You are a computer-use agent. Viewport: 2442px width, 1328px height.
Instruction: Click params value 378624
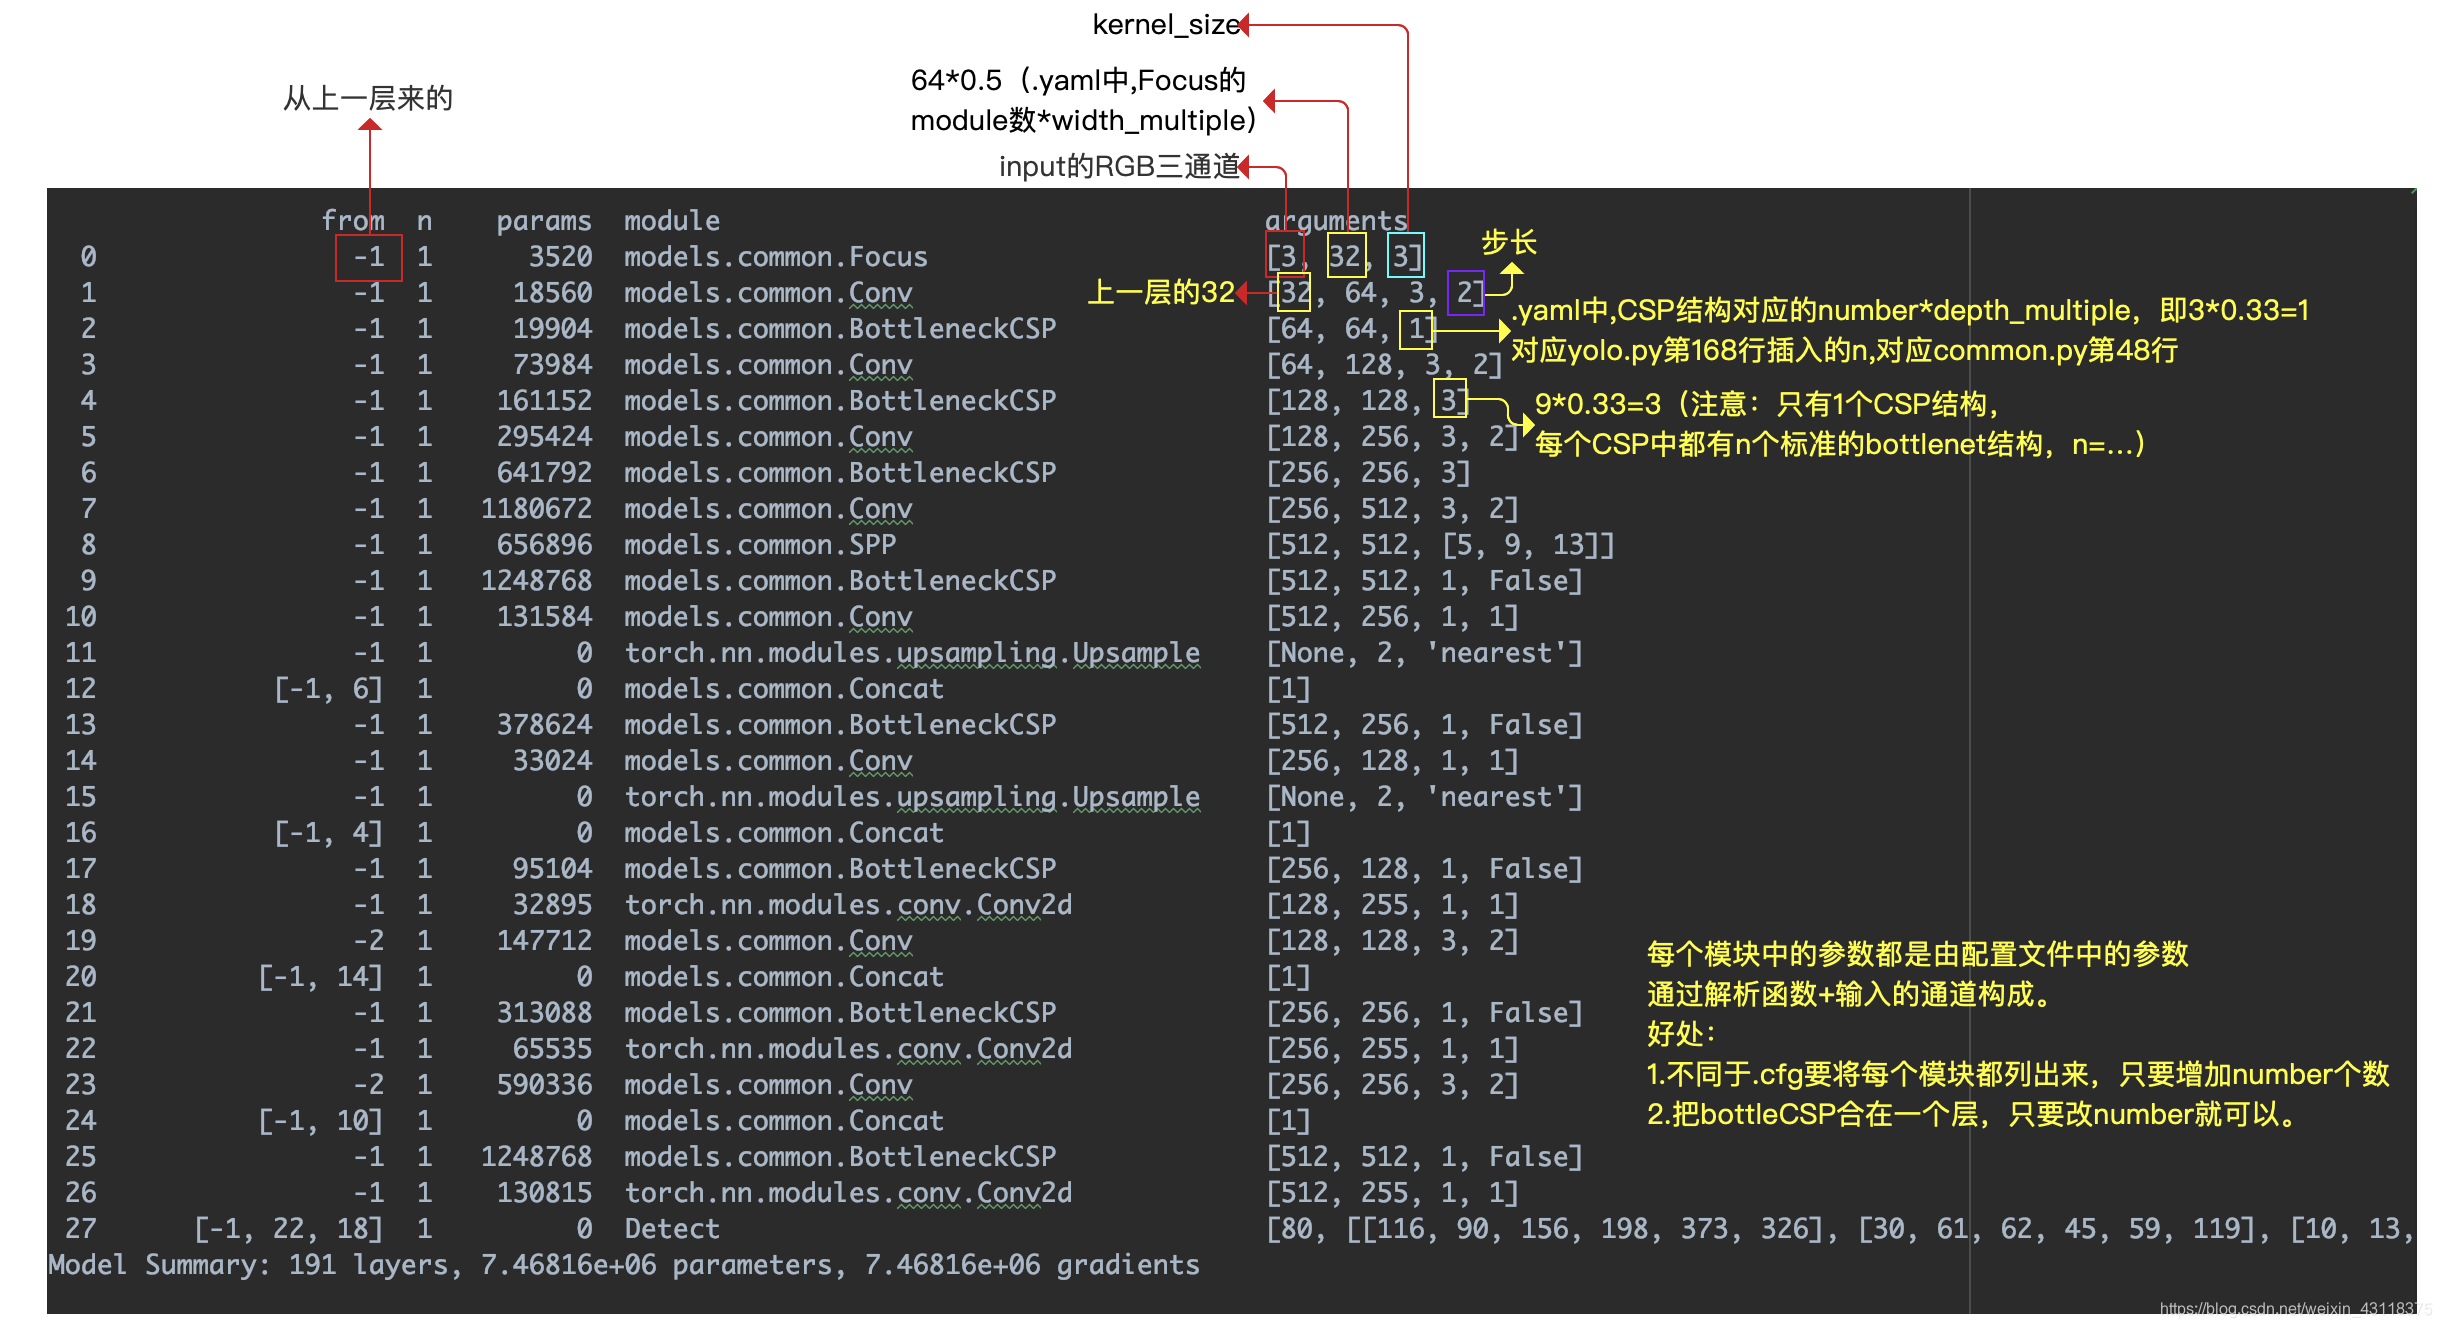544,725
